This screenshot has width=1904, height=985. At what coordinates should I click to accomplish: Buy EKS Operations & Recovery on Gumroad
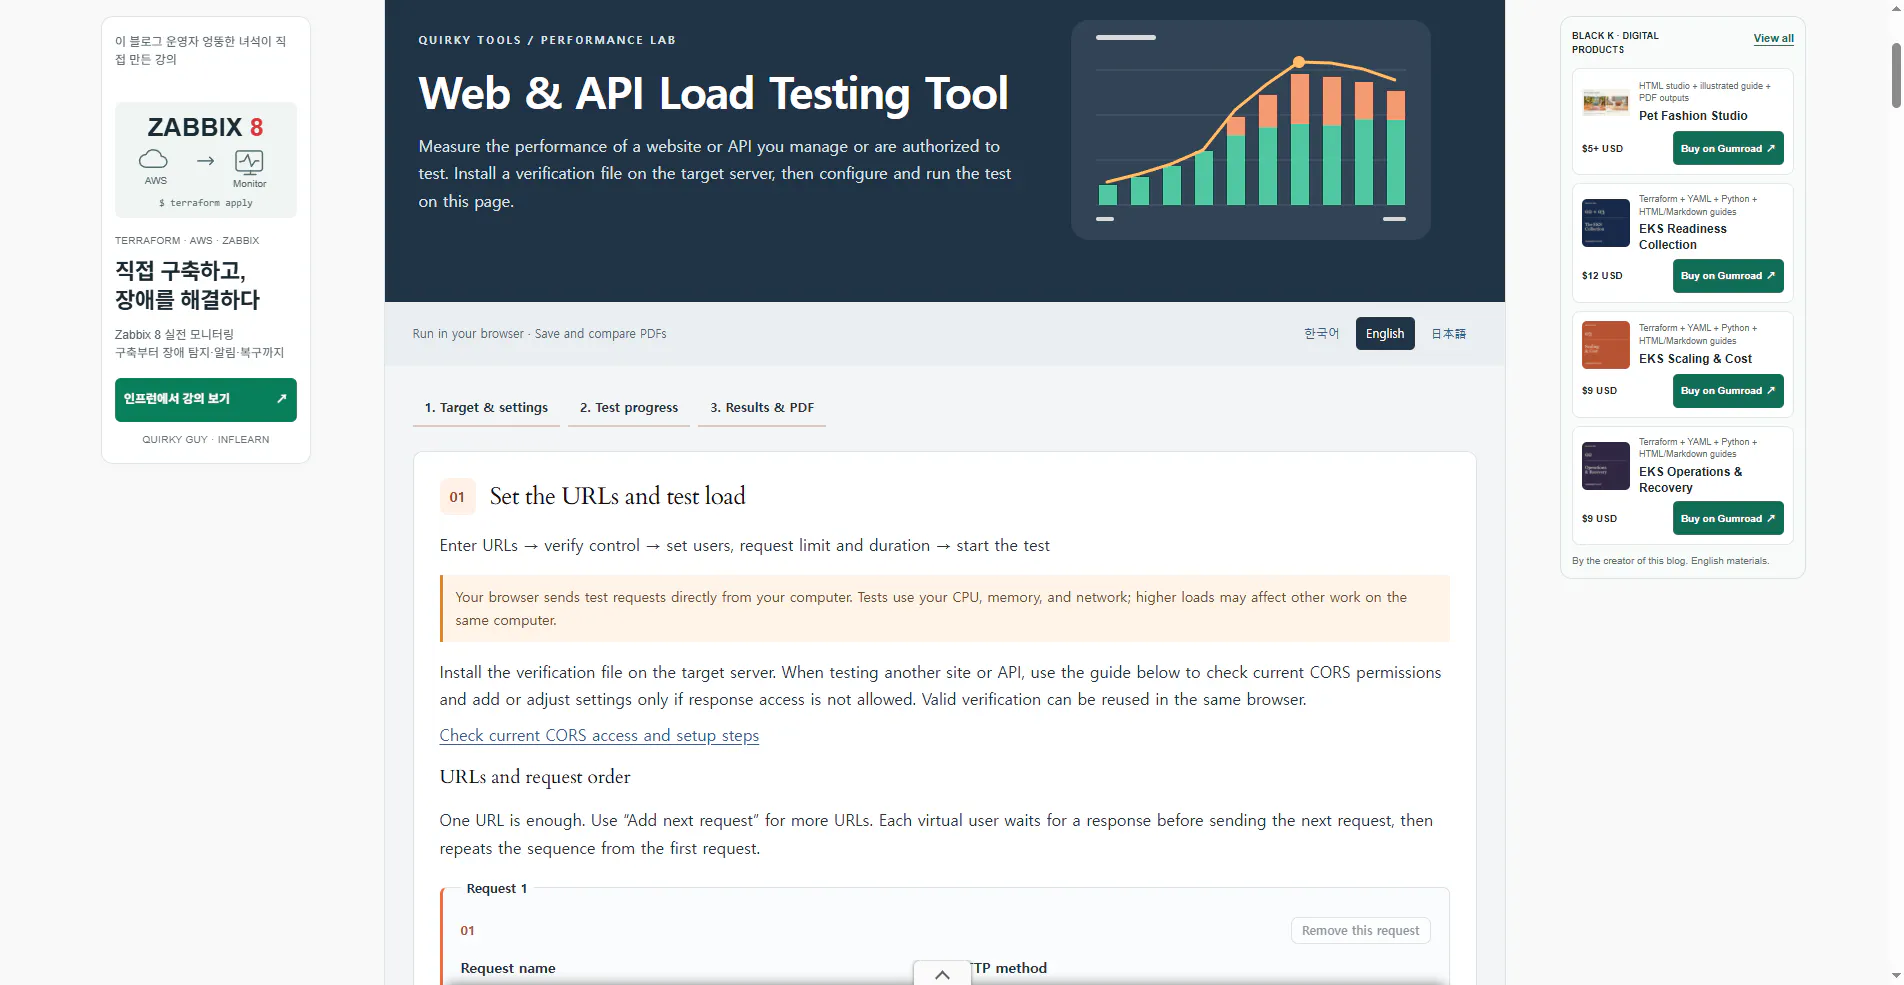pos(1728,519)
